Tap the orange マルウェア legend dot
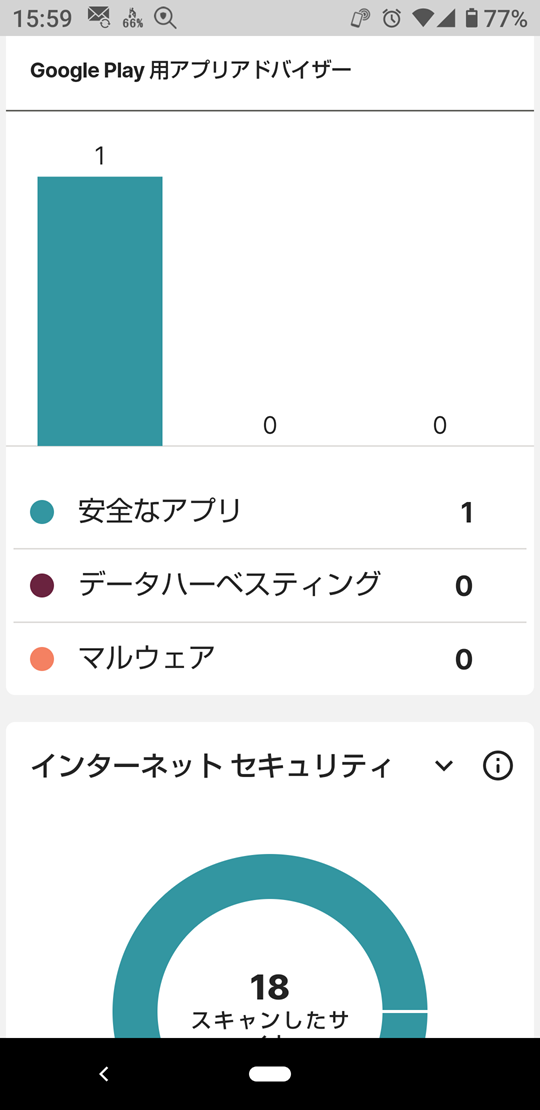The image size is (540, 1110). (42, 659)
